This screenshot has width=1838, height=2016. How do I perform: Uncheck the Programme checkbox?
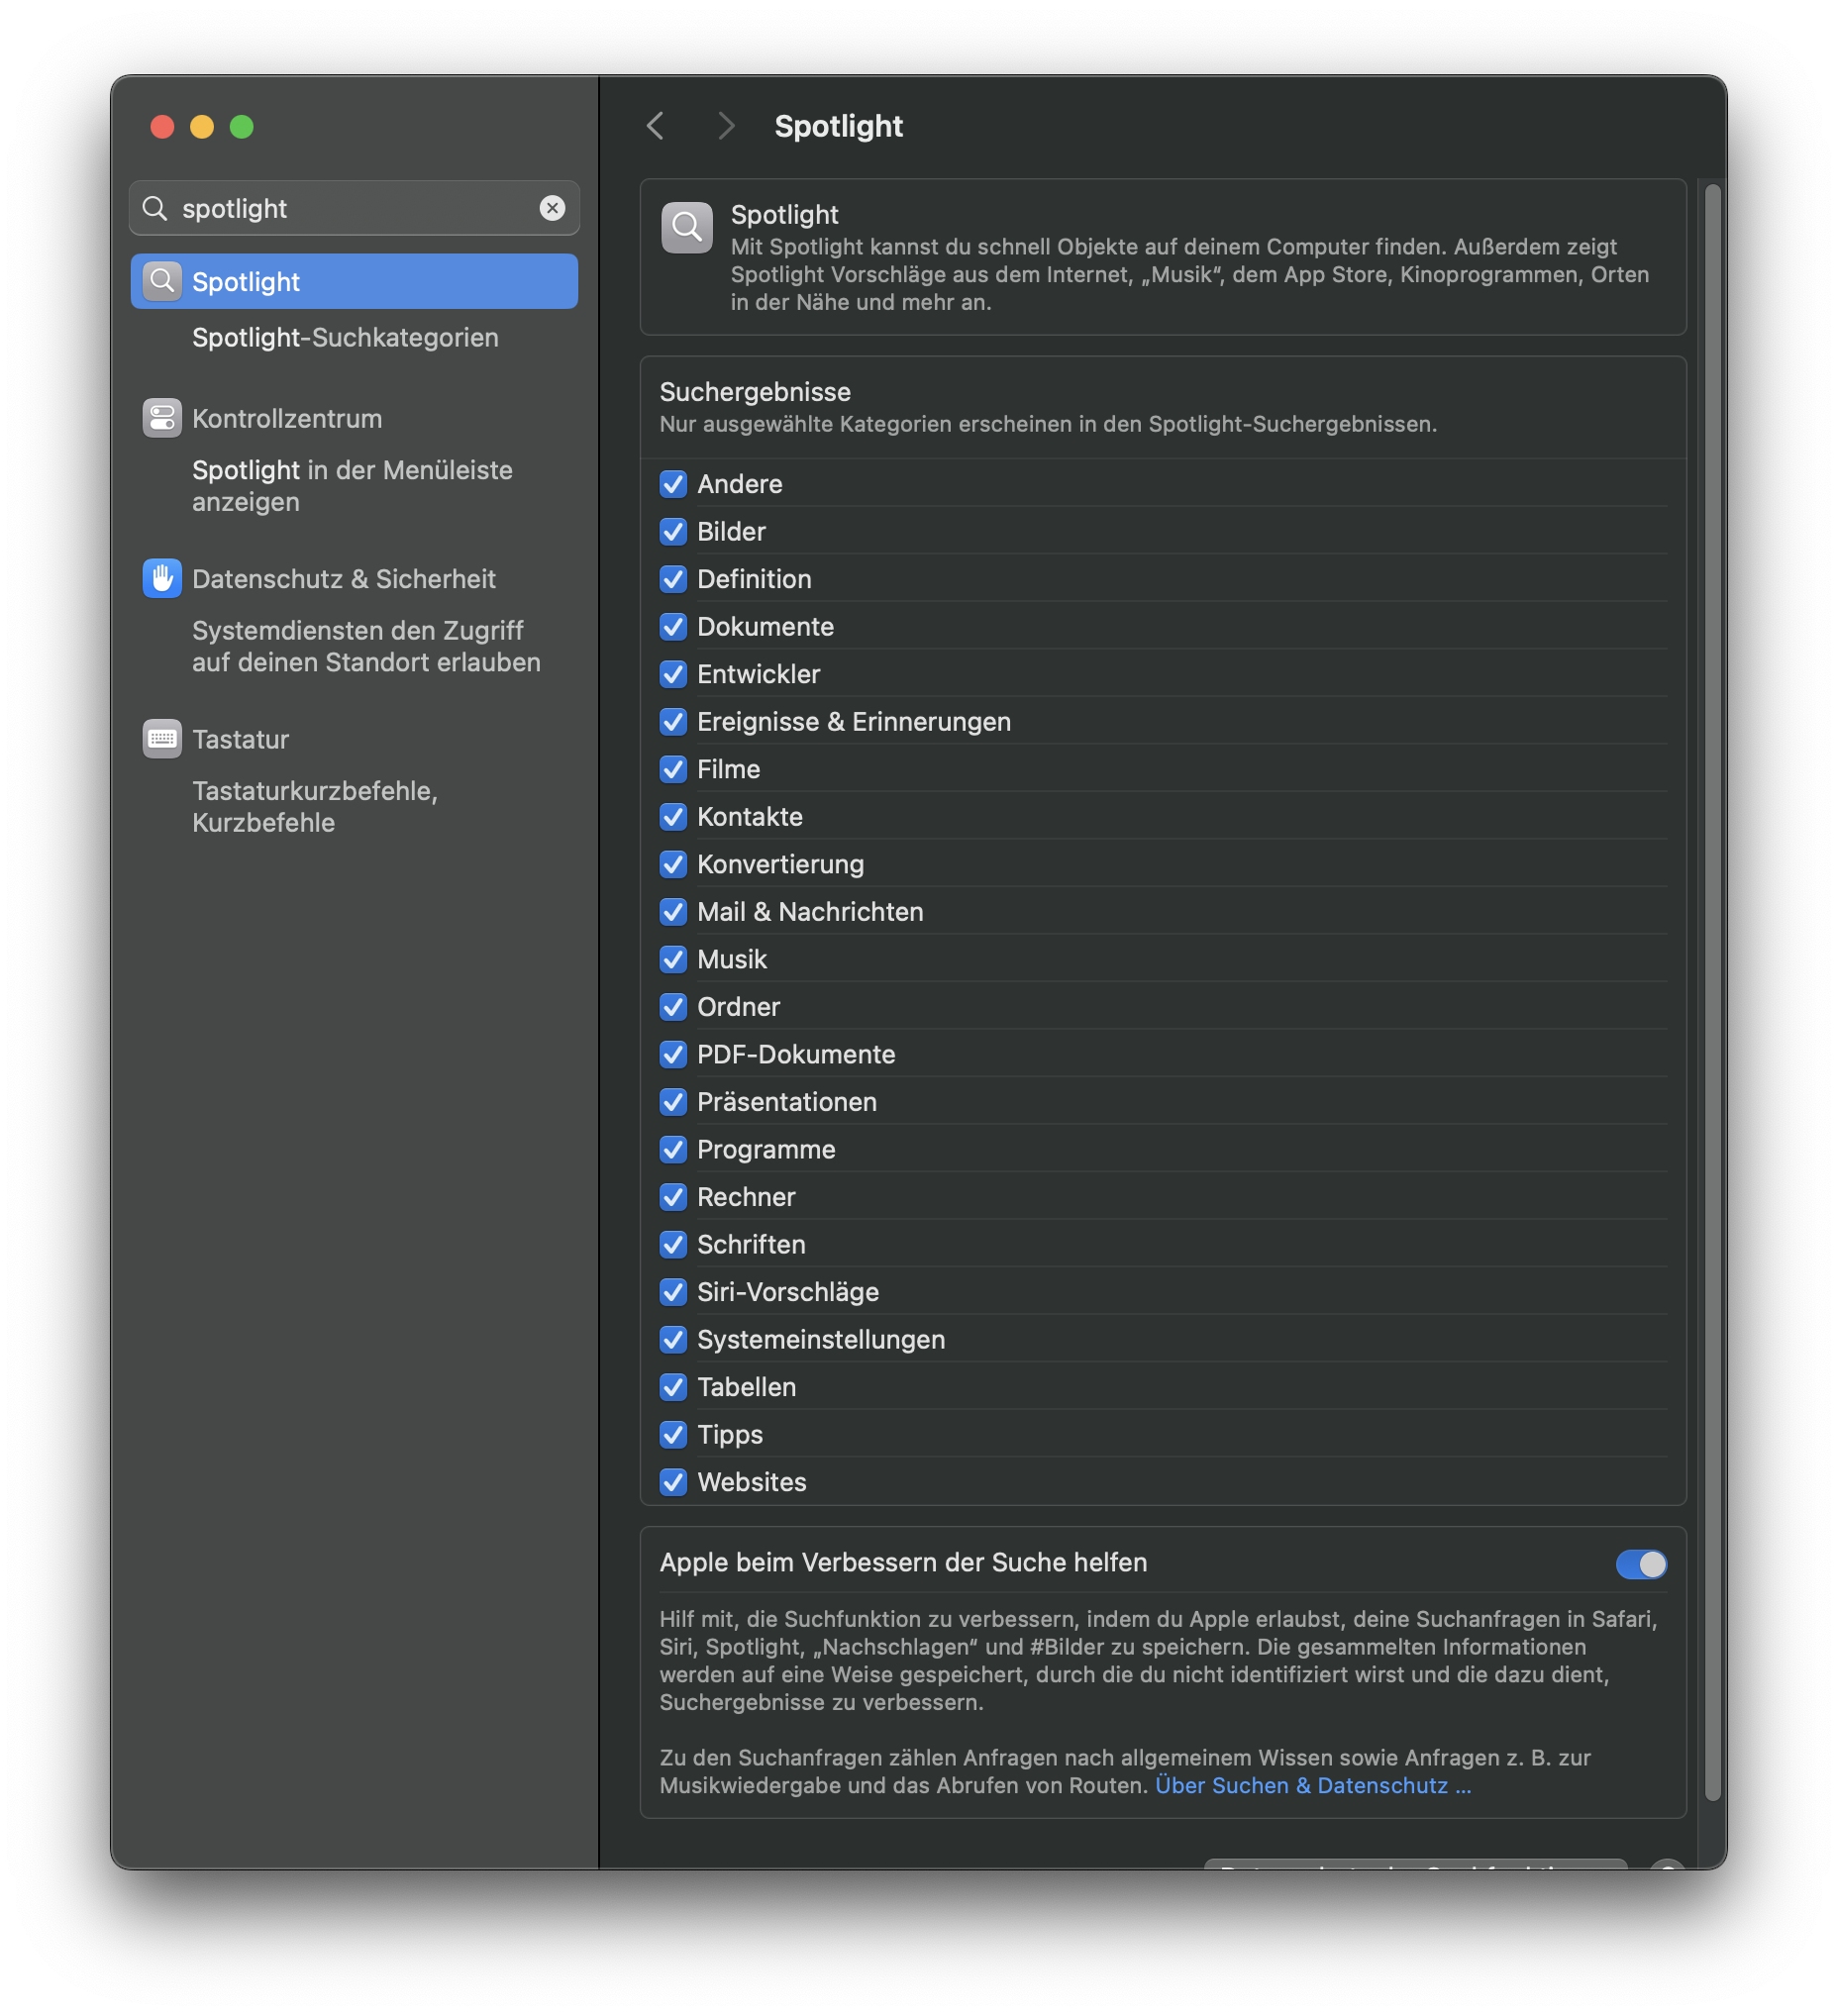click(674, 1149)
